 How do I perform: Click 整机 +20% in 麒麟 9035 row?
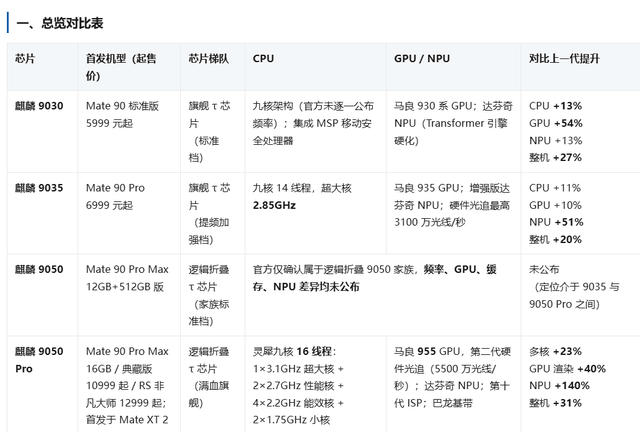click(555, 239)
